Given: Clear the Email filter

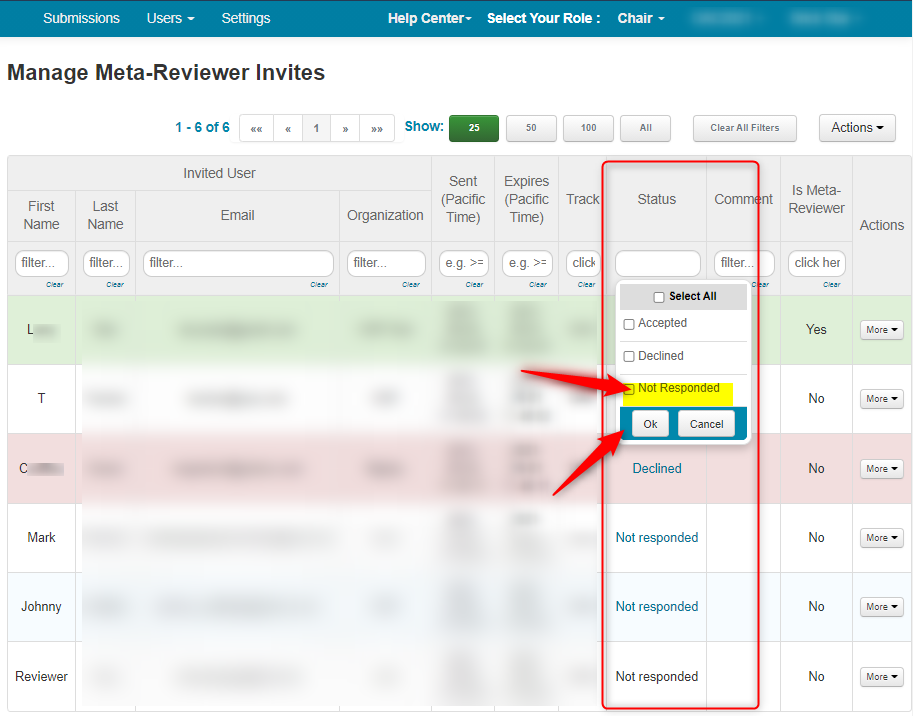Looking at the screenshot, I should coord(319,285).
